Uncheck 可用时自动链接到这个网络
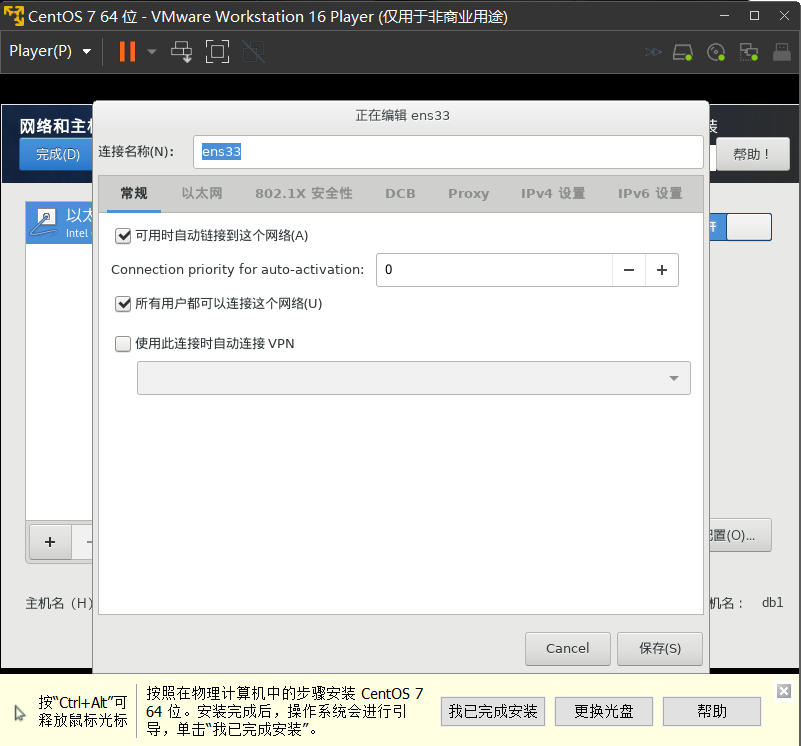Image resolution: width=801 pixels, height=746 pixels. (x=123, y=236)
